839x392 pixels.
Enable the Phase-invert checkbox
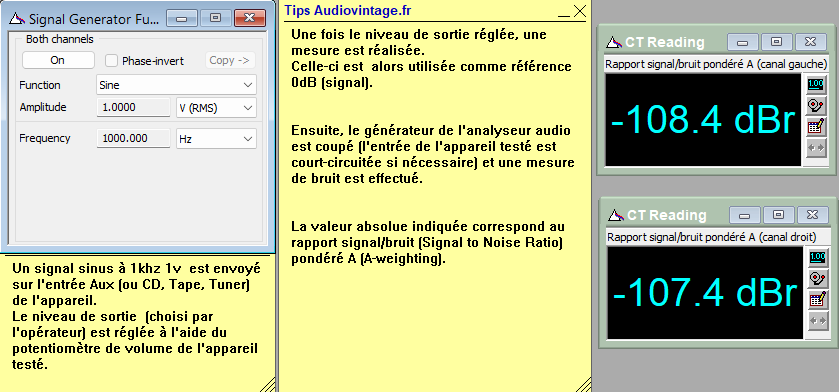tap(111, 60)
